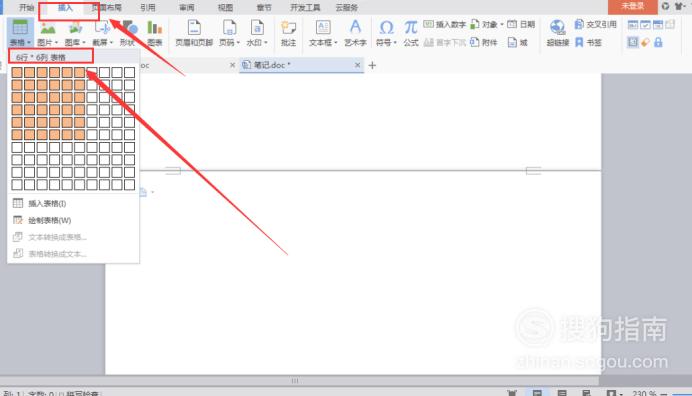This screenshot has height=396, width=692.
Task: Open the 表格 (Table) insert dropdown
Action: click(x=20, y=33)
